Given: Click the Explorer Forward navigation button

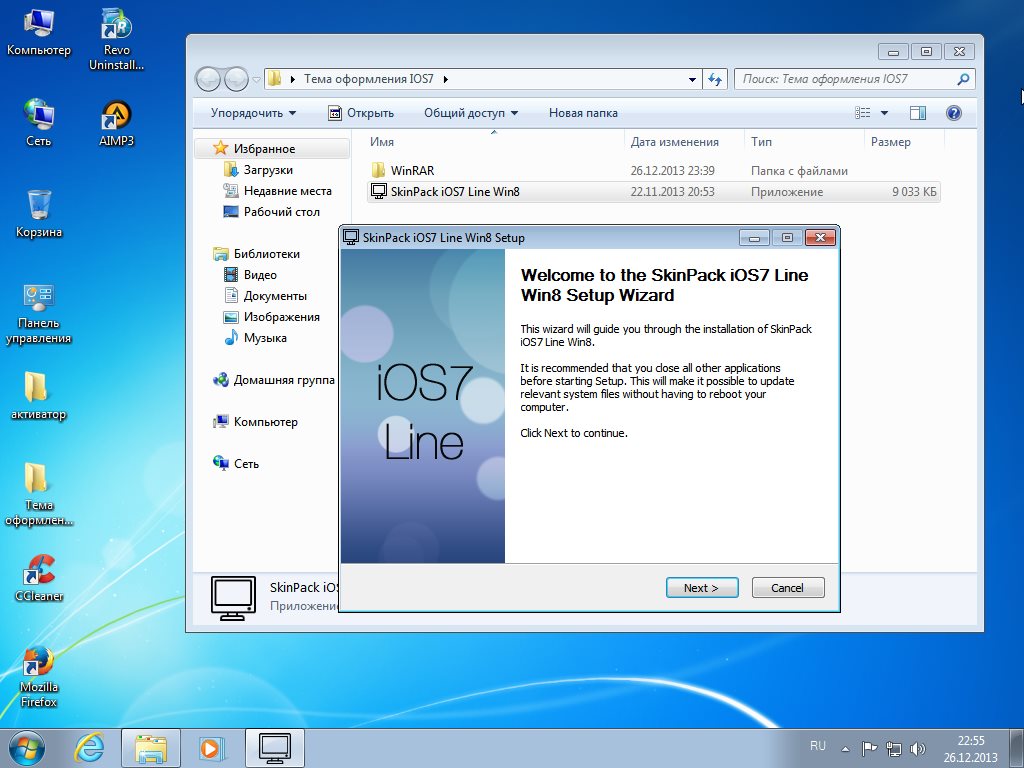Looking at the screenshot, I should pos(236,80).
